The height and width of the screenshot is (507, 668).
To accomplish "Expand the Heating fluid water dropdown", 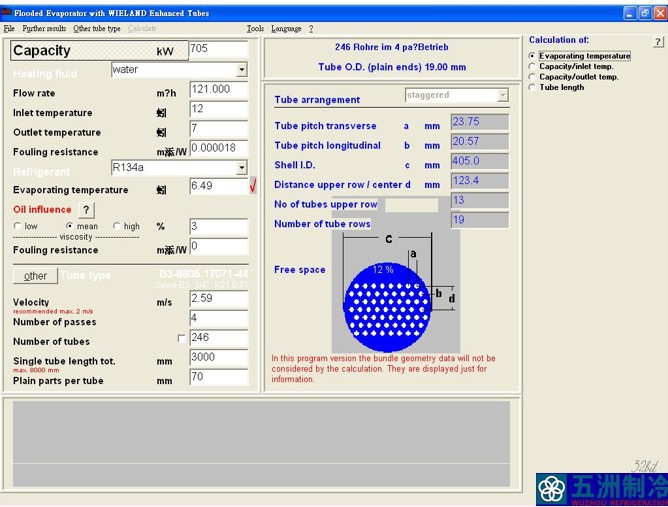I will (242, 69).
